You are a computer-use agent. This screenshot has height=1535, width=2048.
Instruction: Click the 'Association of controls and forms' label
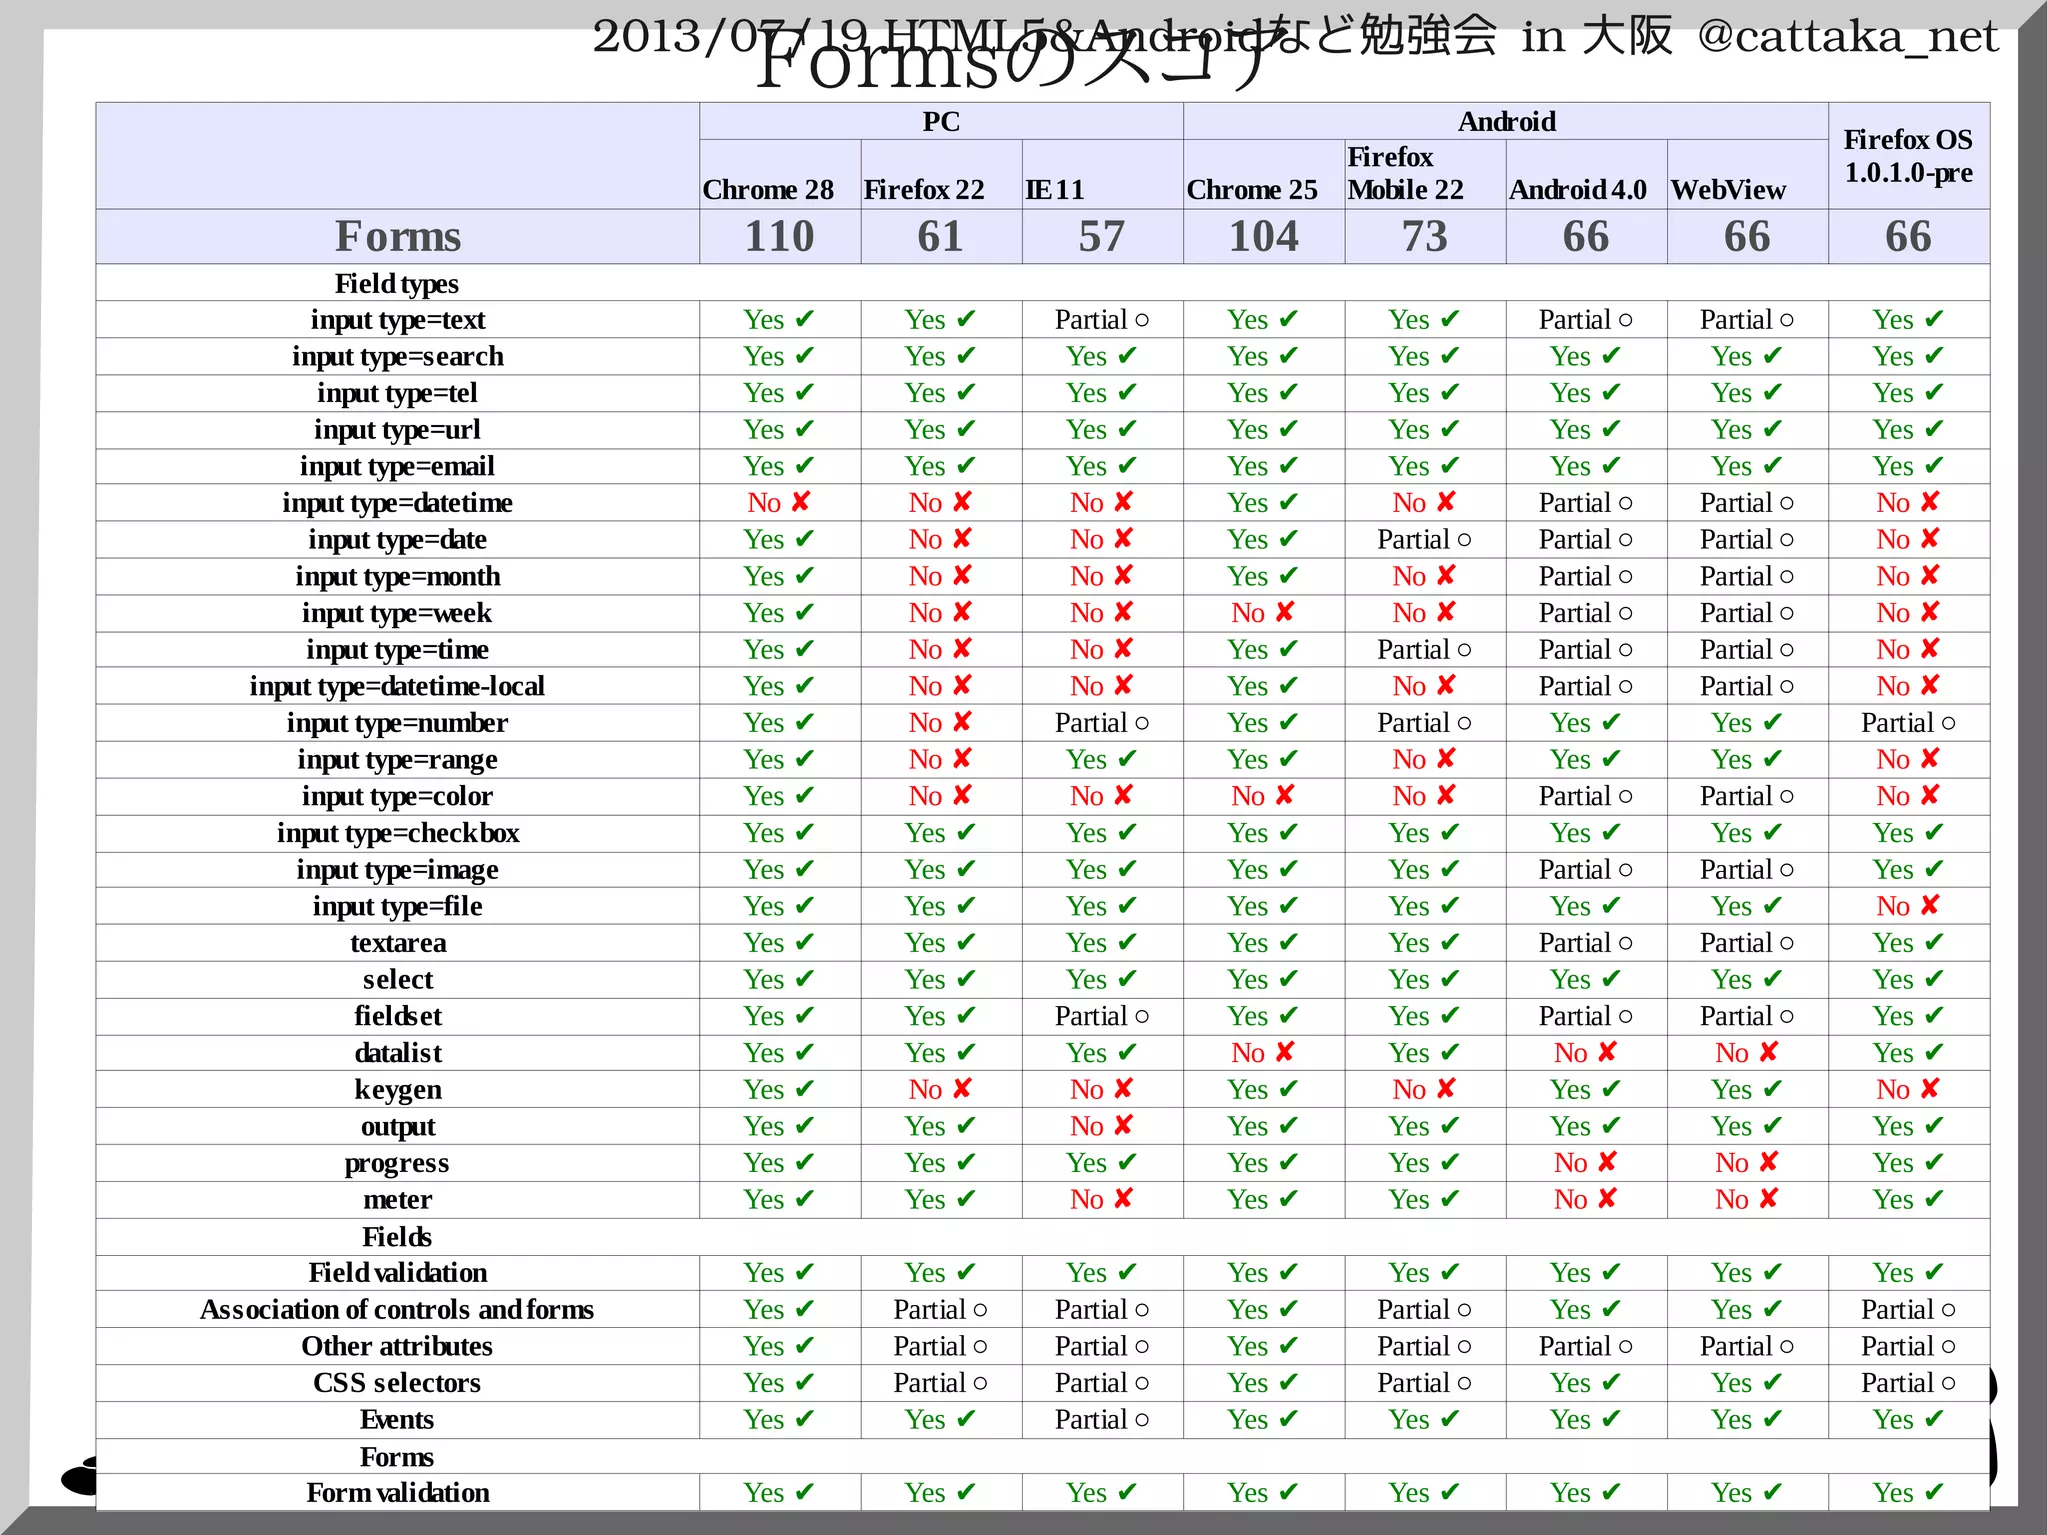click(397, 1309)
